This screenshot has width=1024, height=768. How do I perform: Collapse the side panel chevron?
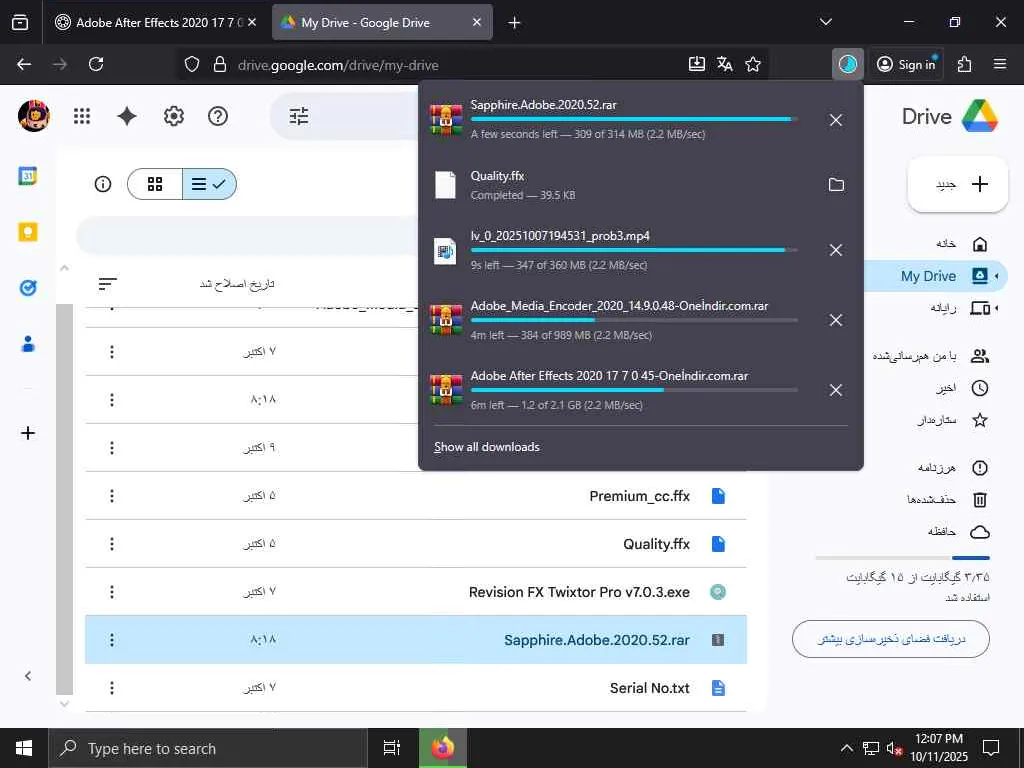27,676
